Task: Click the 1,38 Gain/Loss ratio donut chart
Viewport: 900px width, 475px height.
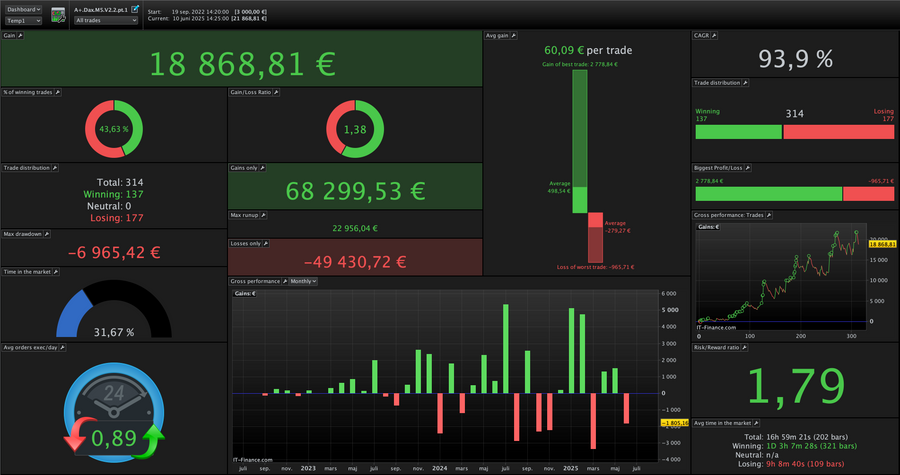Action: click(355, 129)
